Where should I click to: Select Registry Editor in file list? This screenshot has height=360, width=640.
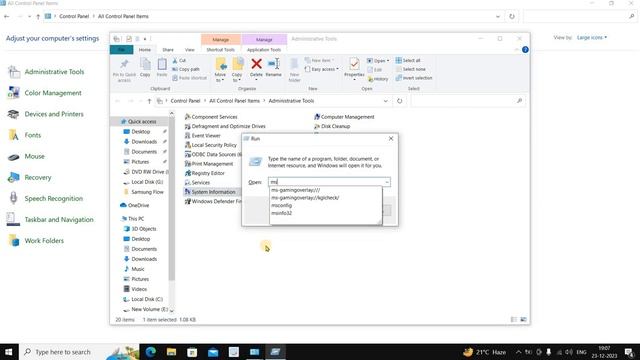(204, 173)
